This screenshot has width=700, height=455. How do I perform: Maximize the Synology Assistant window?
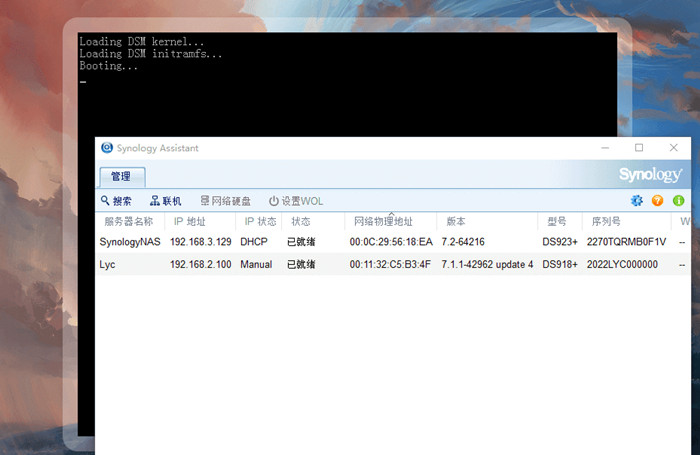click(x=639, y=148)
